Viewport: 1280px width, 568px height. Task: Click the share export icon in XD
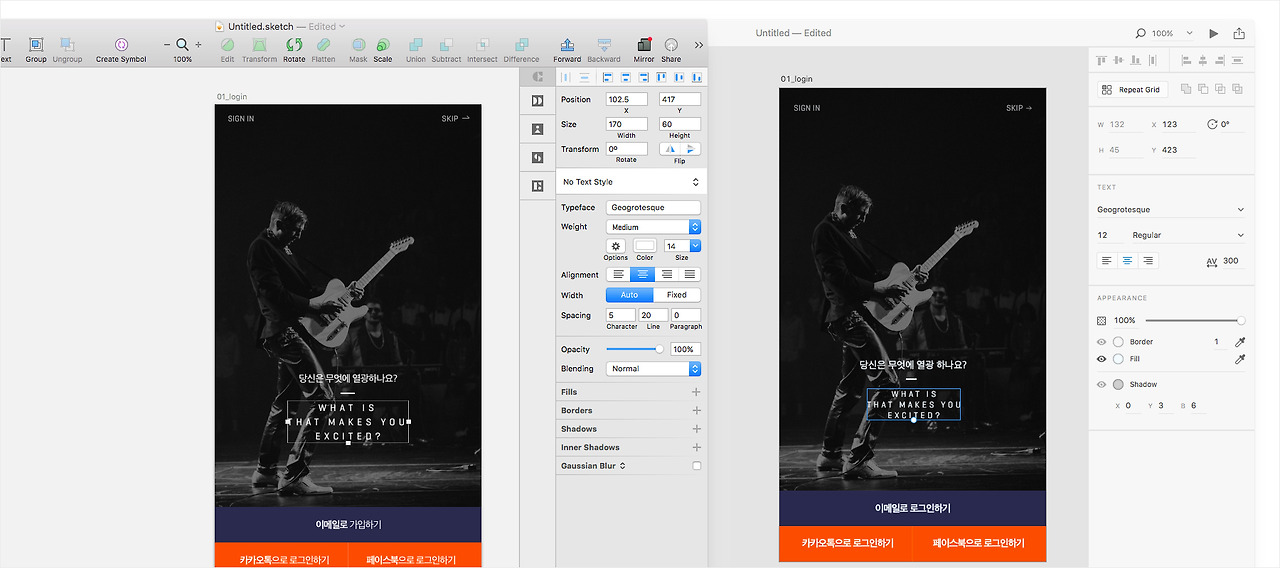(1240, 33)
